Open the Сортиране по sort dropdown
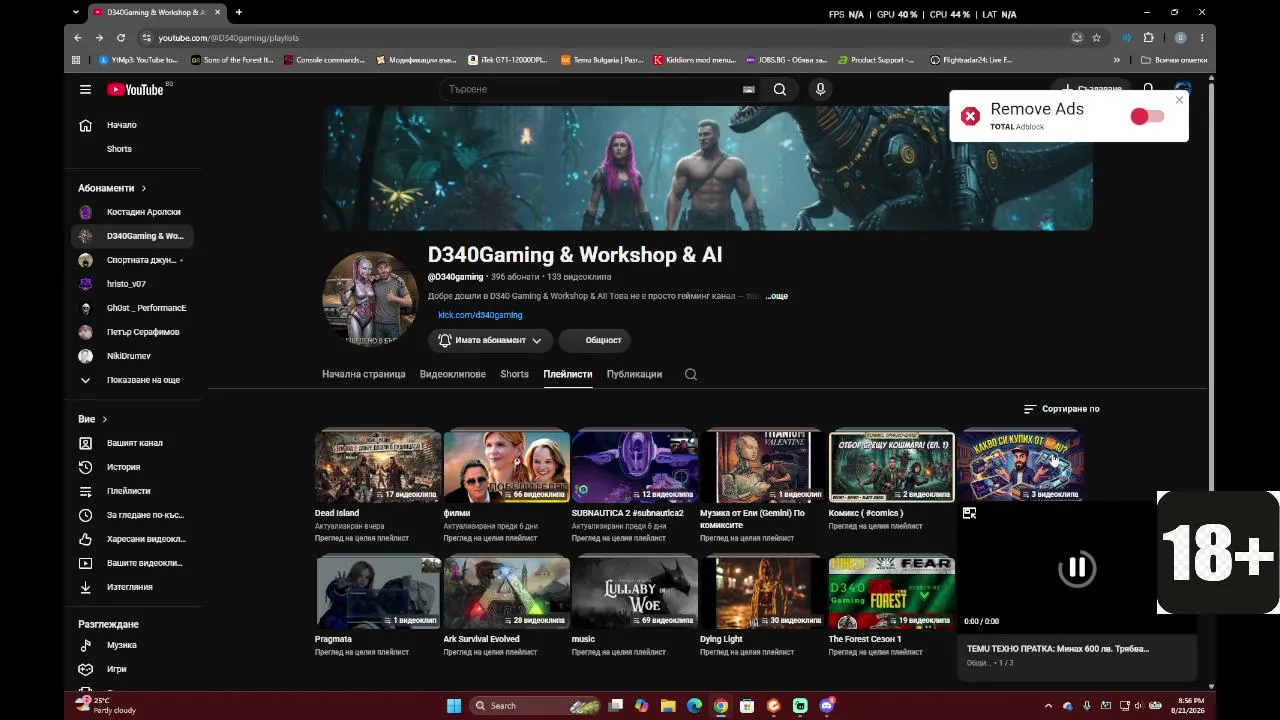This screenshot has height=720, width=1280. [1062, 409]
